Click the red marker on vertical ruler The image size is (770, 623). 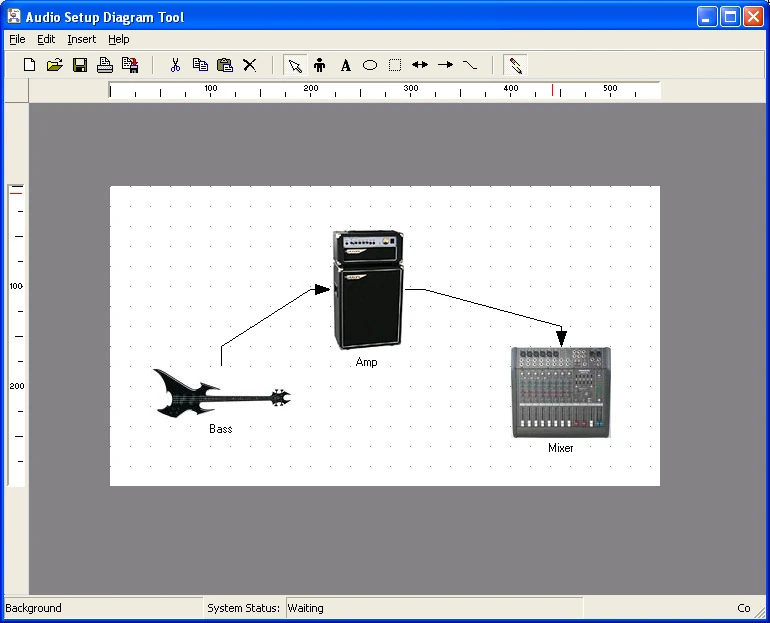tap(16, 193)
